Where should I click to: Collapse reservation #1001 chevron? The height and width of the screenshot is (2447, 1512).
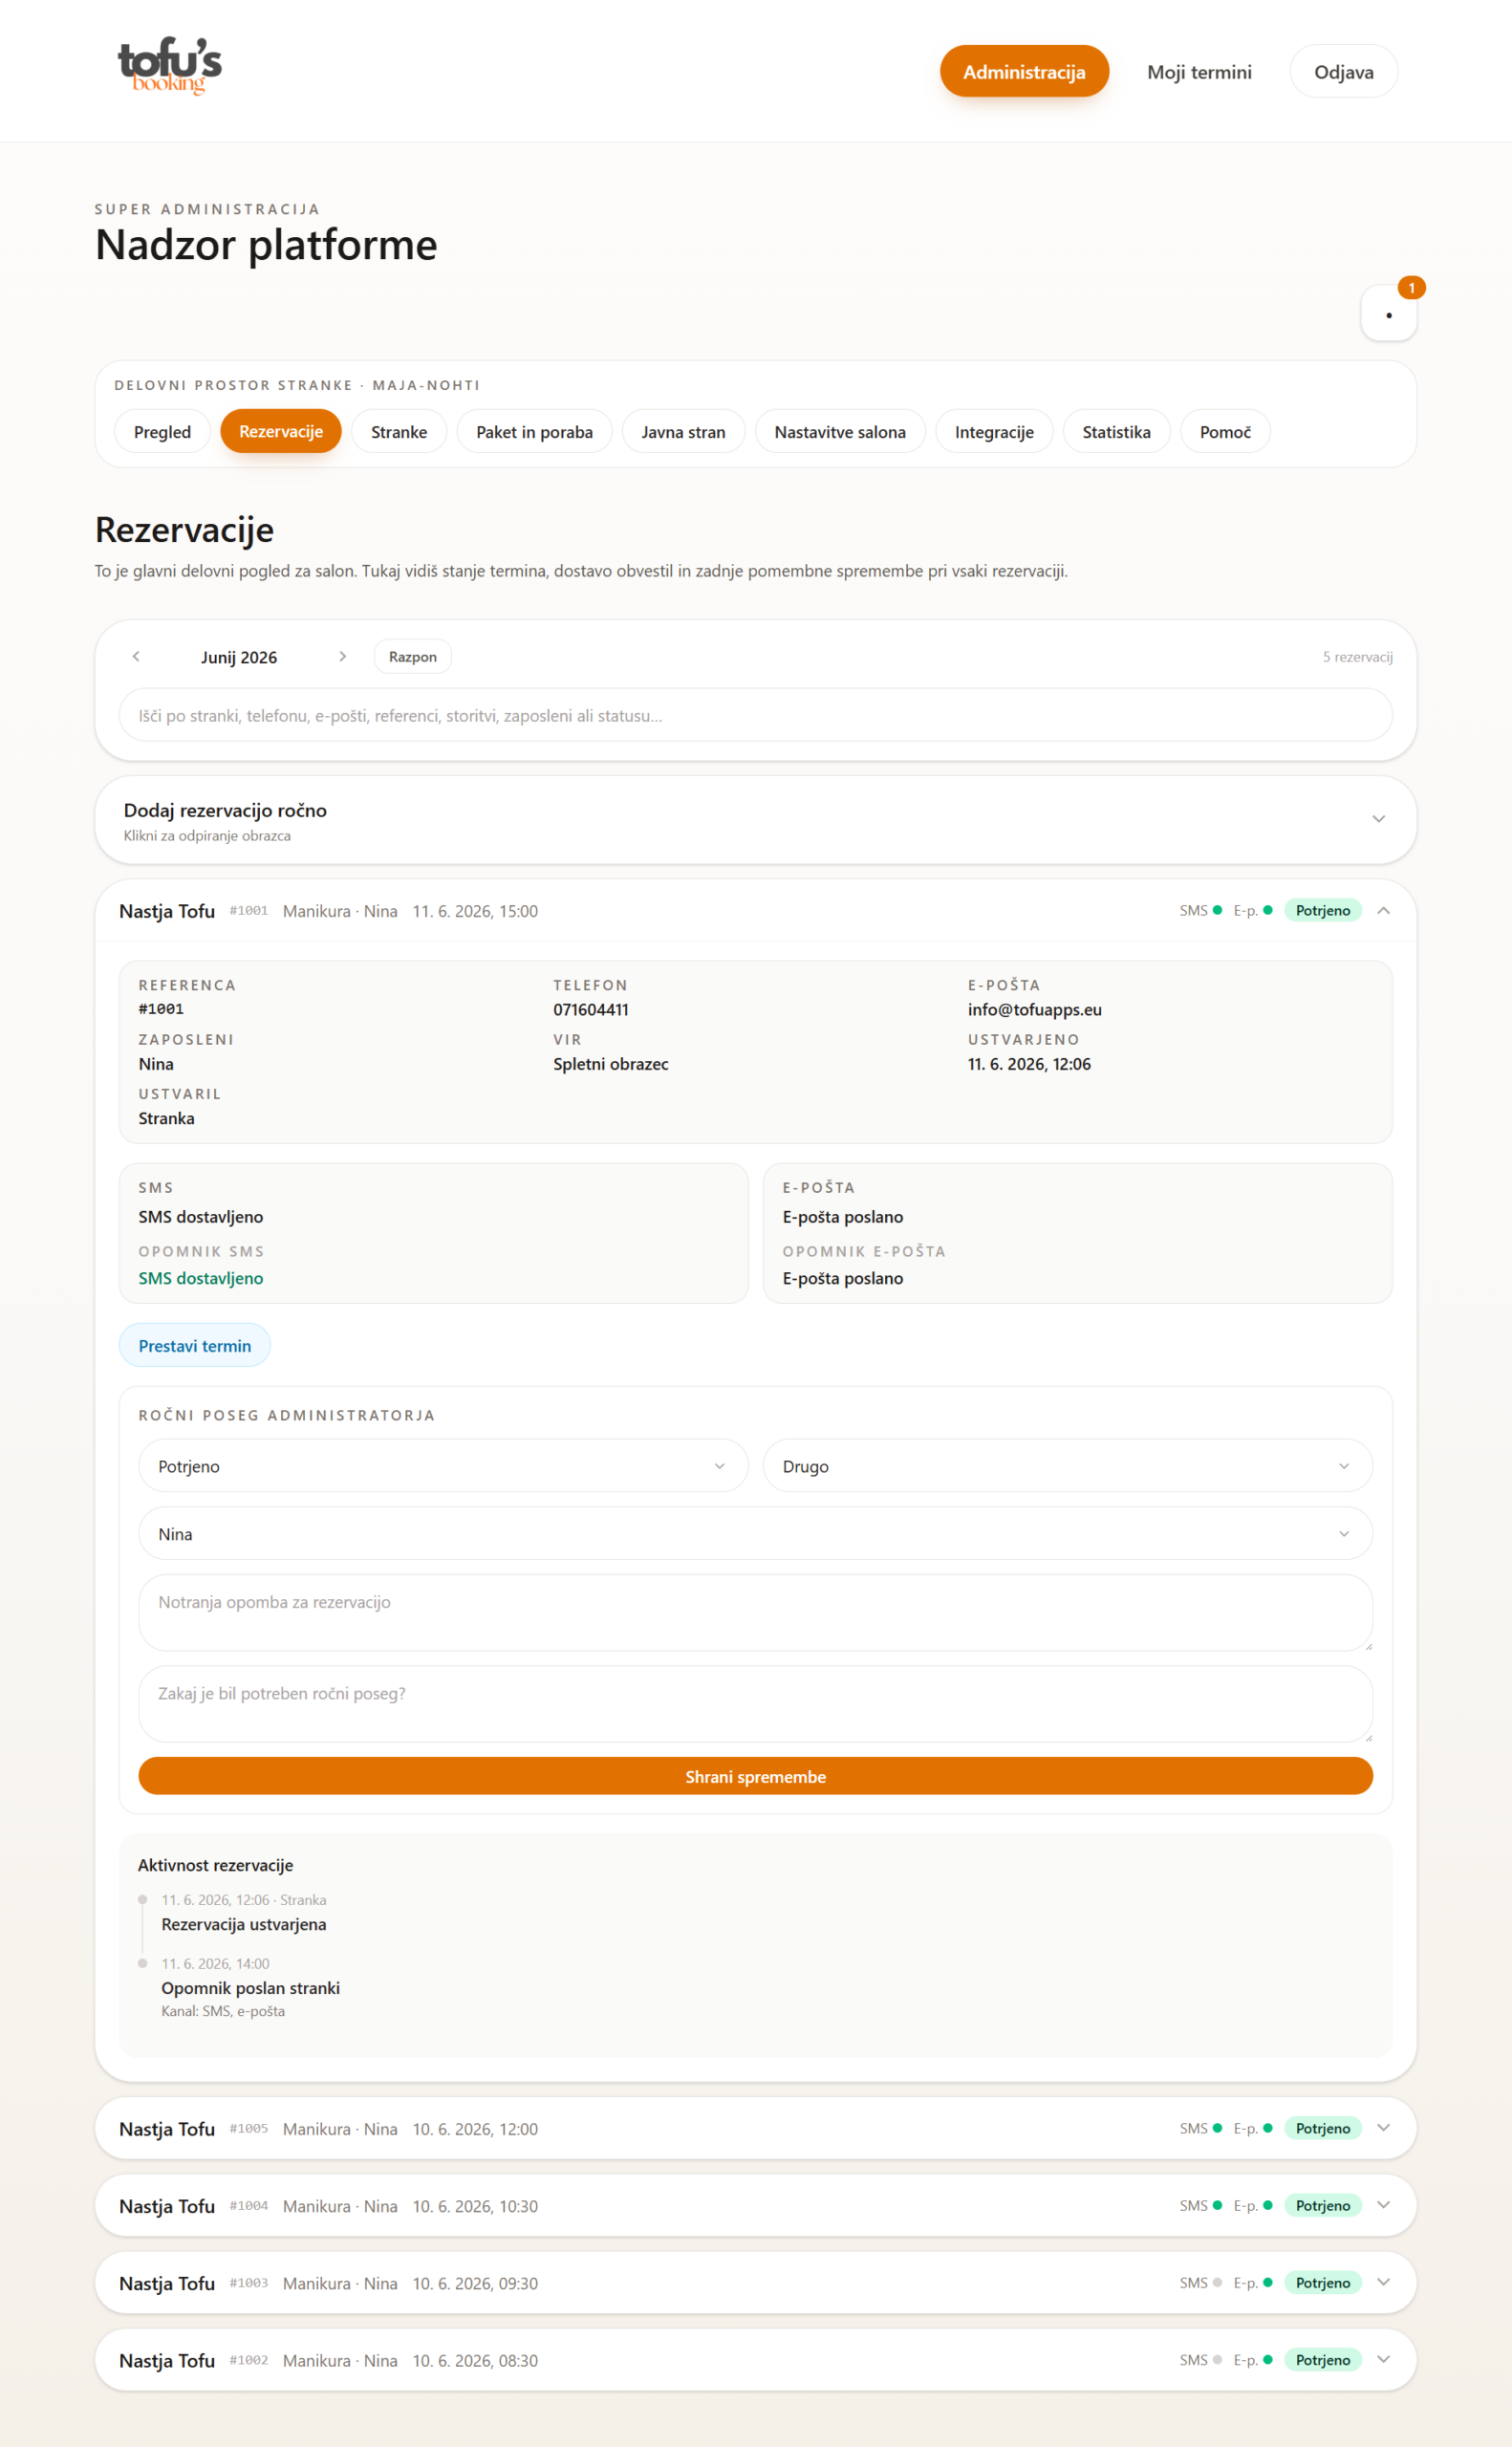click(x=1383, y=910)
